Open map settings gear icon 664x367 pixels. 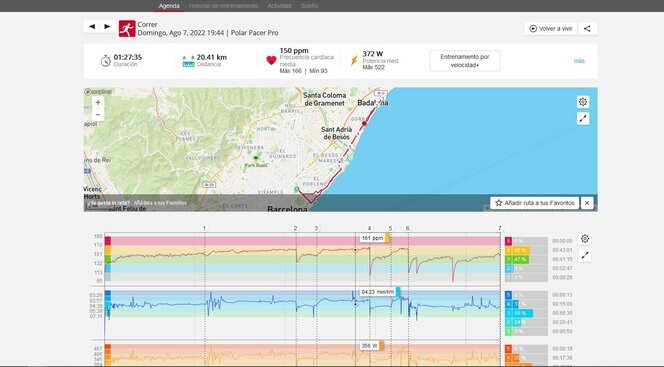point(583,102)
